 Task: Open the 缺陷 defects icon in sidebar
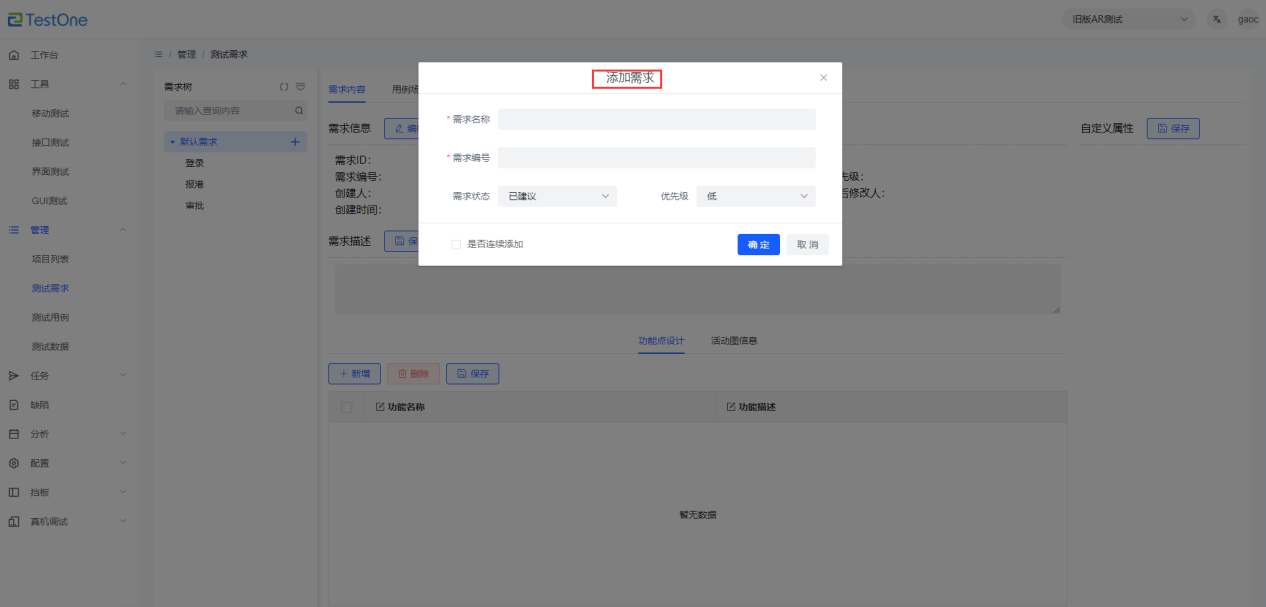click(x=14, y=405)
